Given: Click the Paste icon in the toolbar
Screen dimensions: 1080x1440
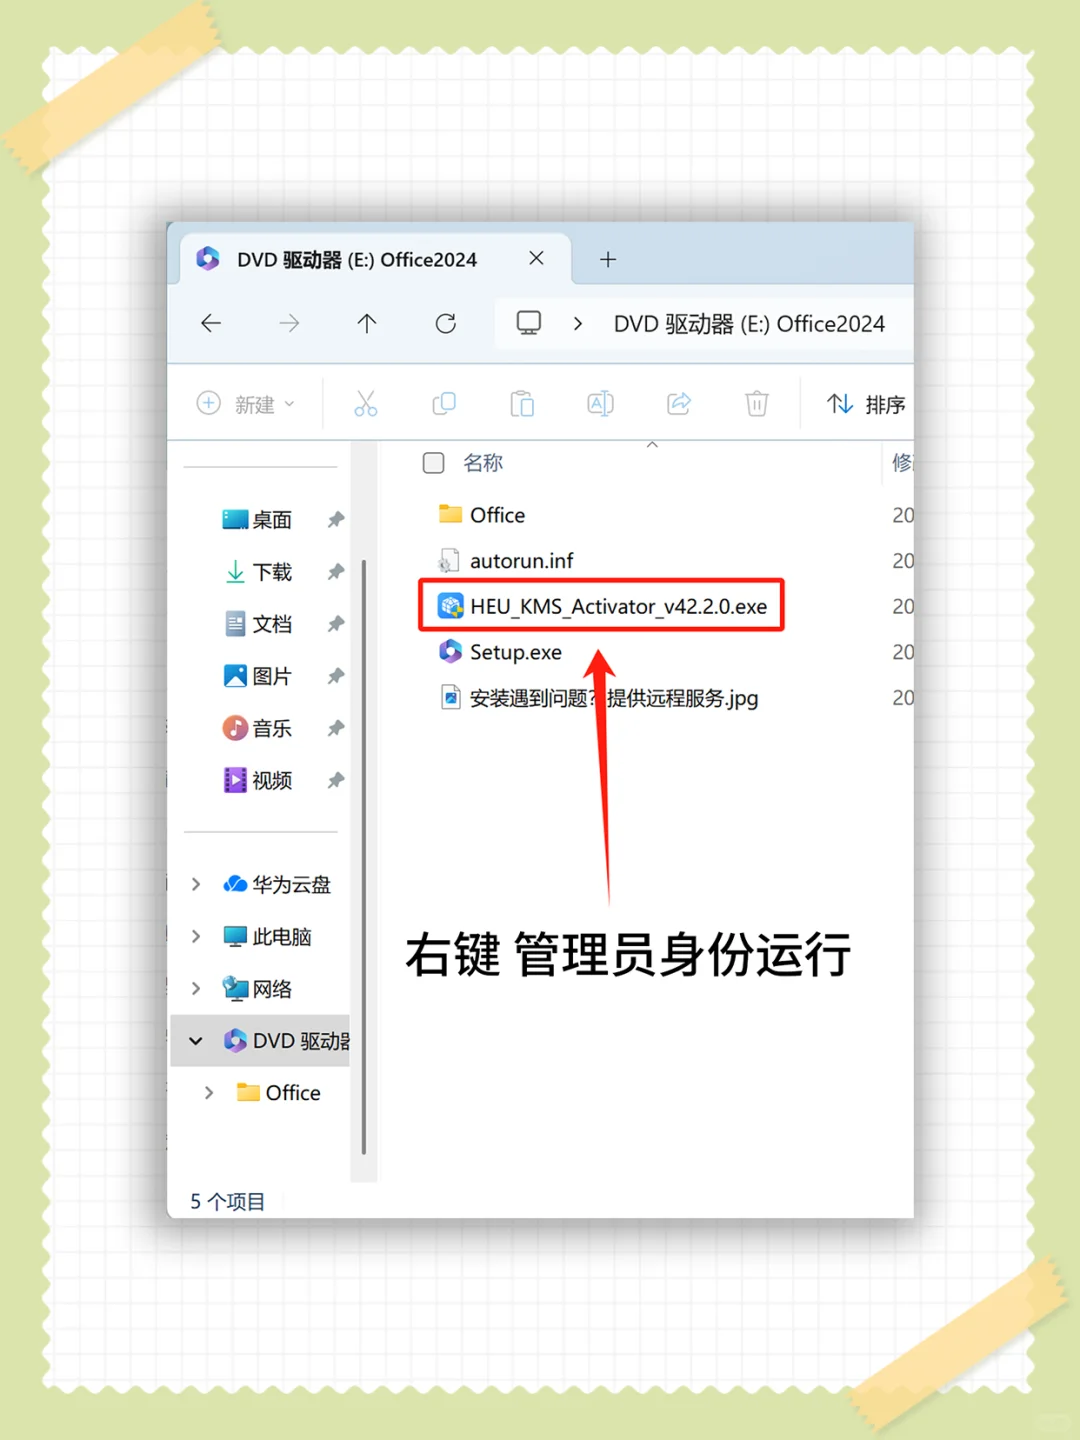Looking at the screenshot, I should click(522, 403).
